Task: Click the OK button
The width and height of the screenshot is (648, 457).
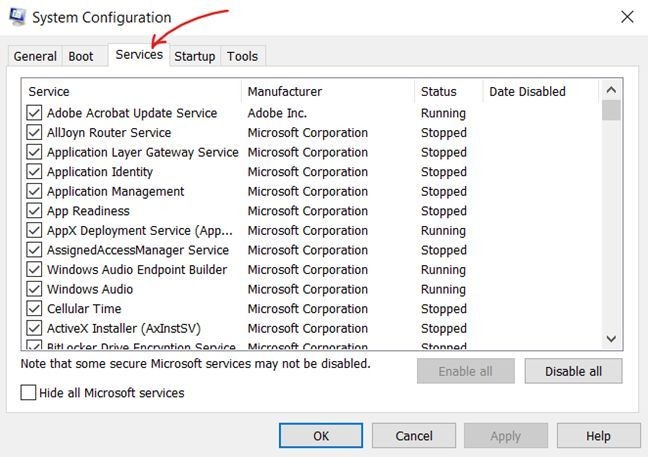Action: click(x=320, y=436)
